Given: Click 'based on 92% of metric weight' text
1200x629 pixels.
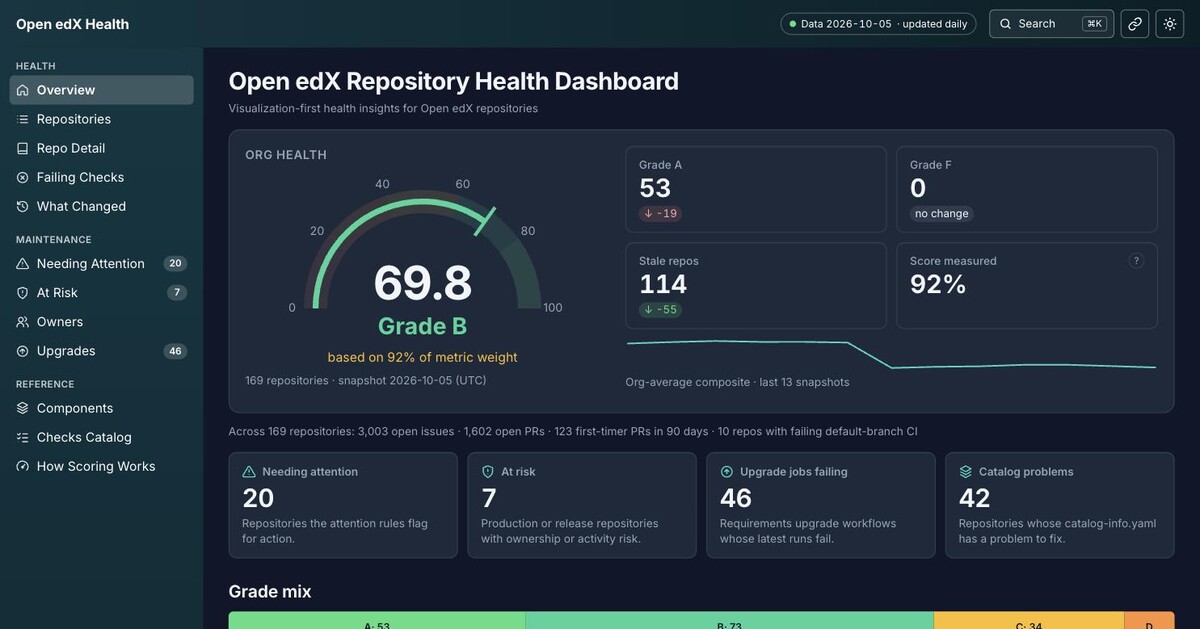Looking at the screenshot, I should tap(422, 357).
